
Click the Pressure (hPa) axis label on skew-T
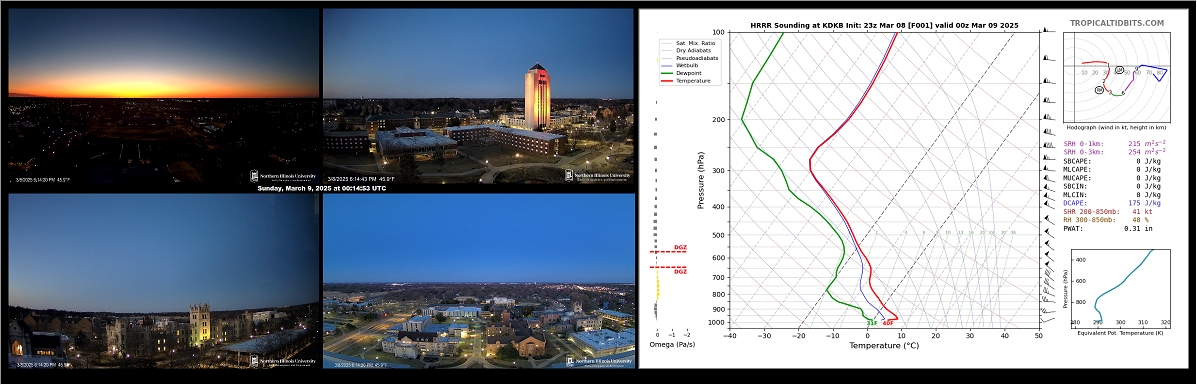coord(700,180)
